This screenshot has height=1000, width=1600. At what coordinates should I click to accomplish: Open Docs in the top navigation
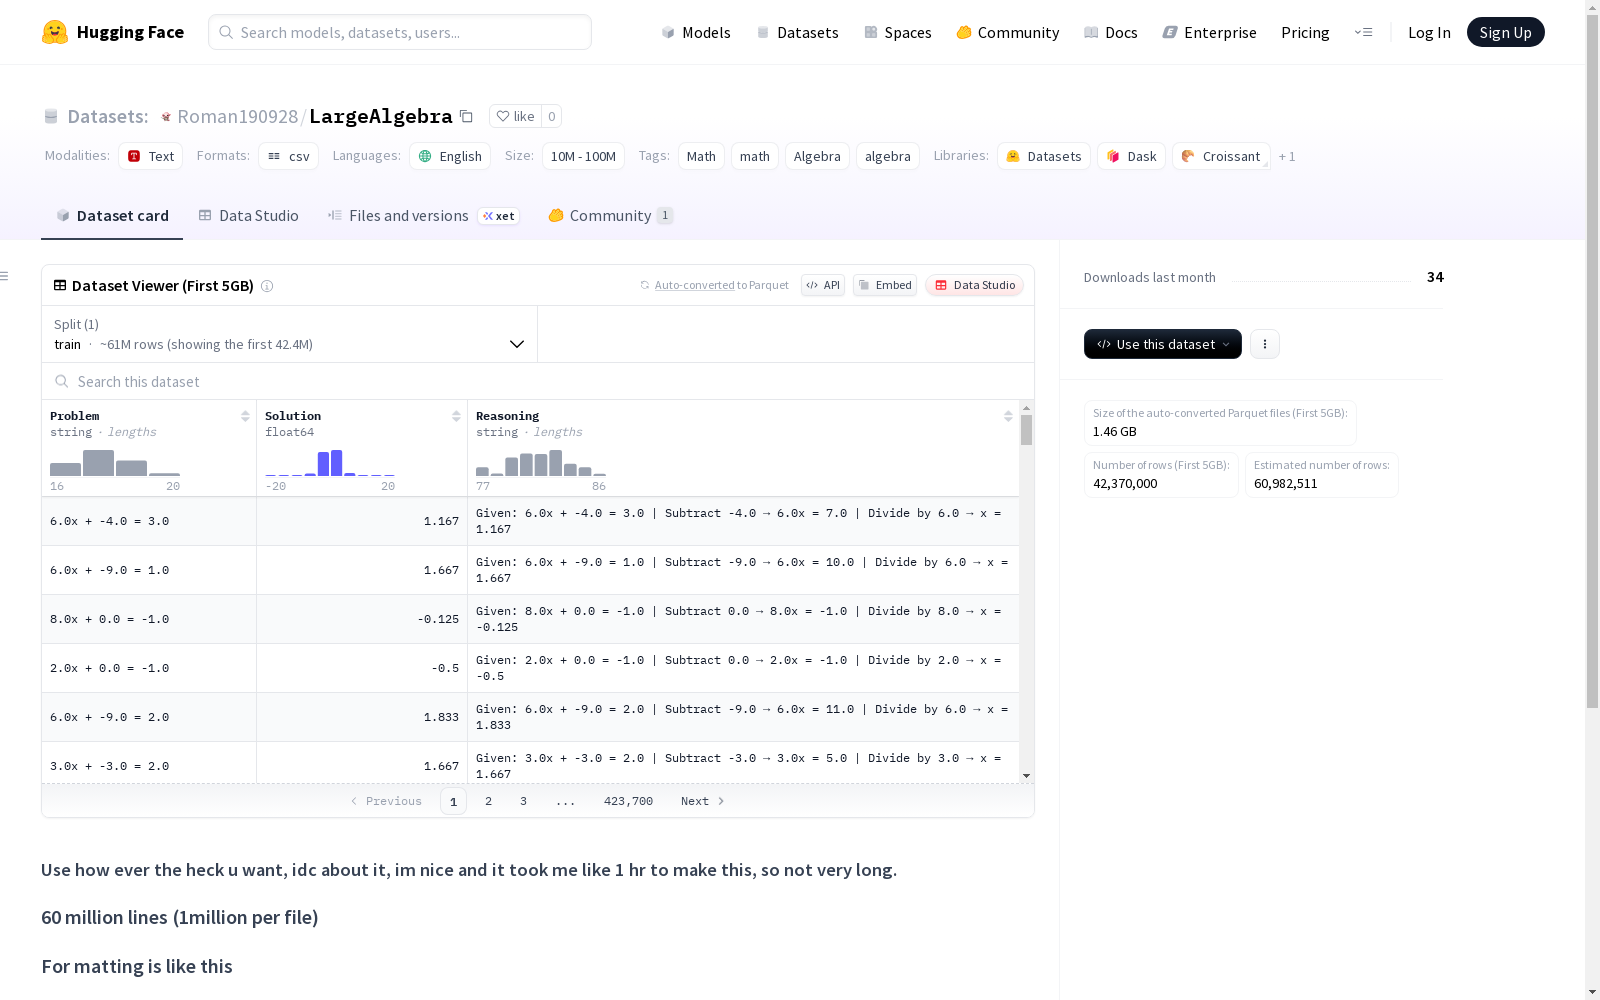1111,32
